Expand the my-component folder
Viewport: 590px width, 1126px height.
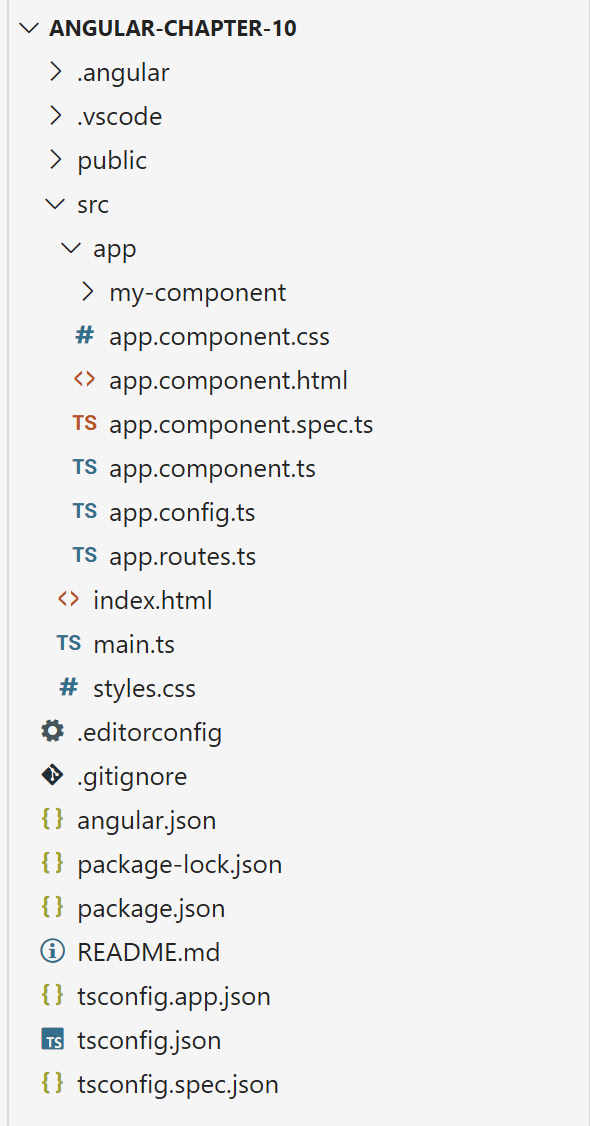click(x=86, y=291)
